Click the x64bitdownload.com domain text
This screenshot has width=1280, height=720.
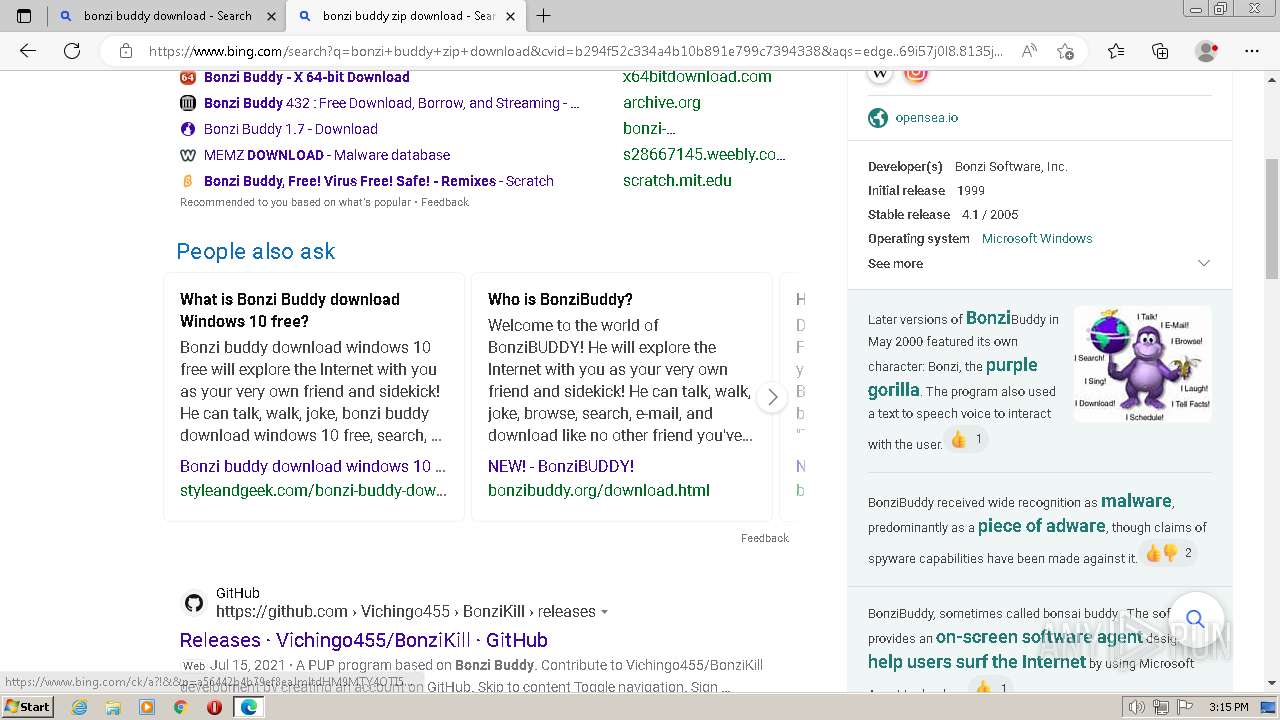(x=697, y=77)
